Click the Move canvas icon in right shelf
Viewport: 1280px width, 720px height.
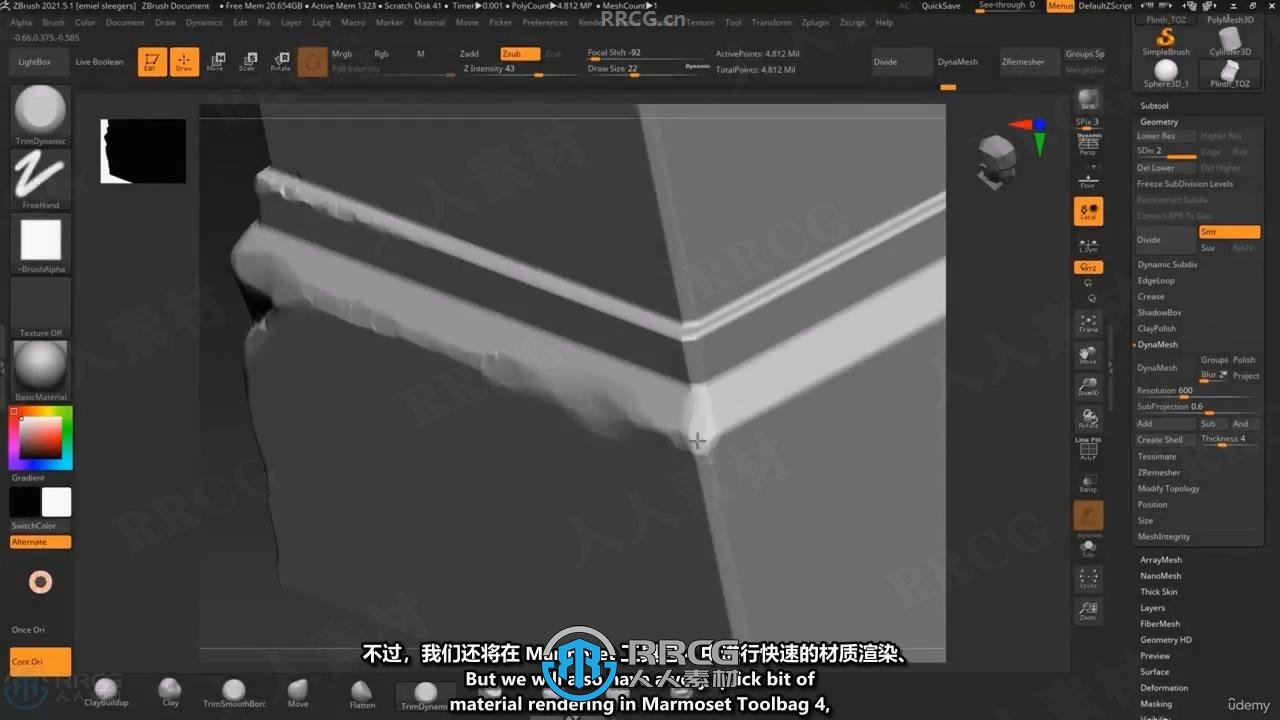1088,355
